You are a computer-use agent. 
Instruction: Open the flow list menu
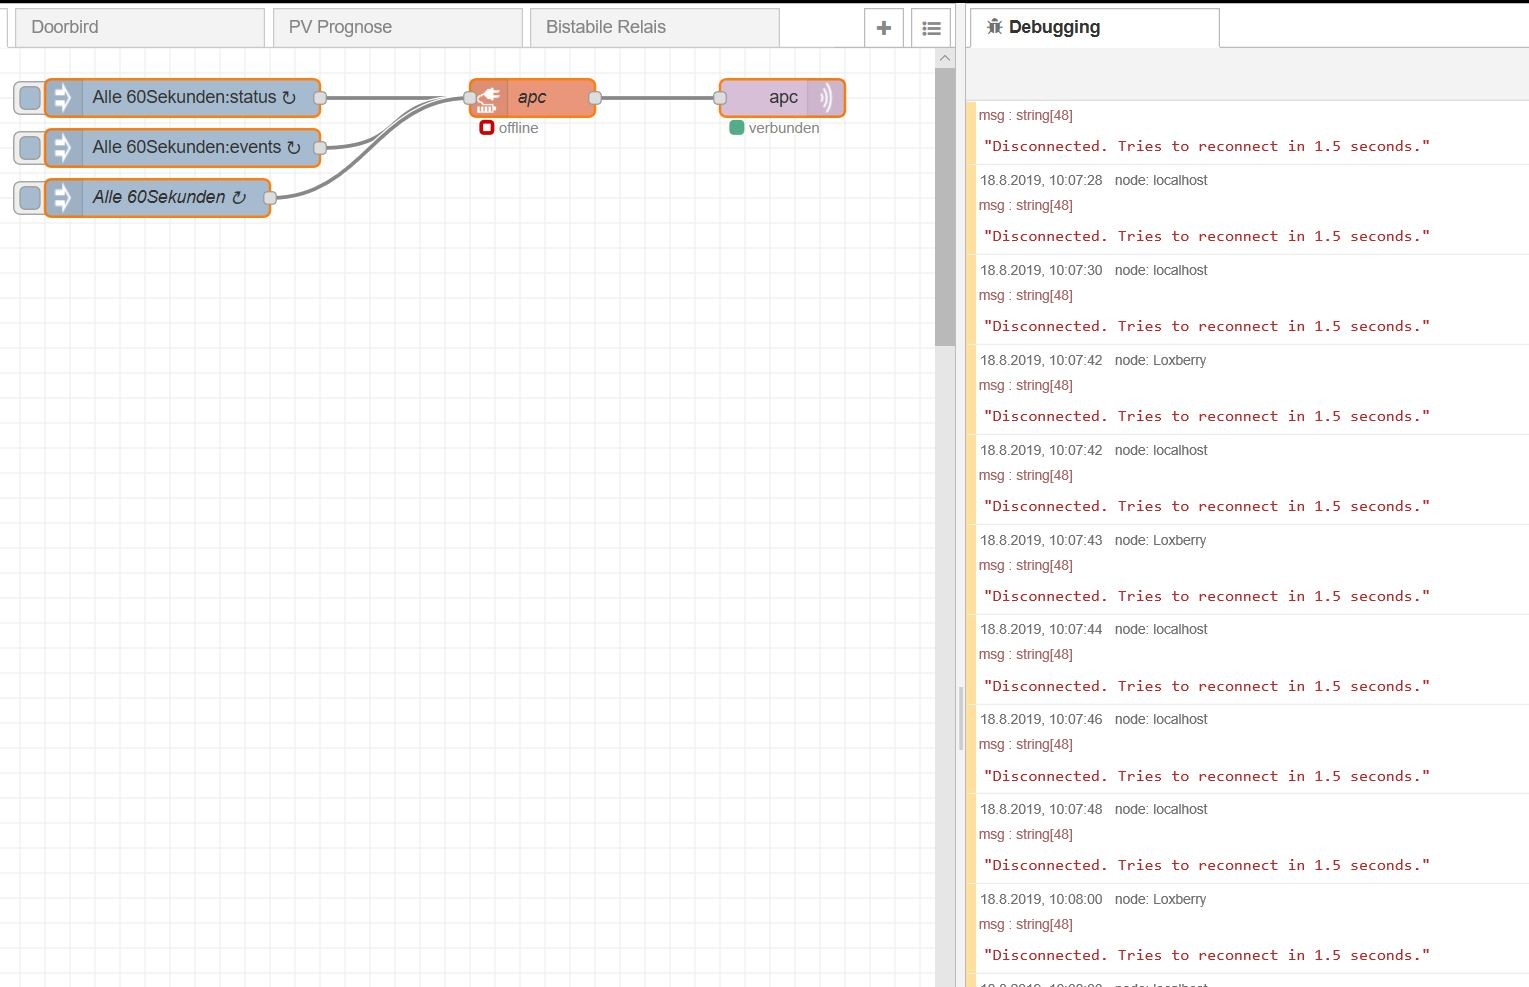[x=931, y=28]
